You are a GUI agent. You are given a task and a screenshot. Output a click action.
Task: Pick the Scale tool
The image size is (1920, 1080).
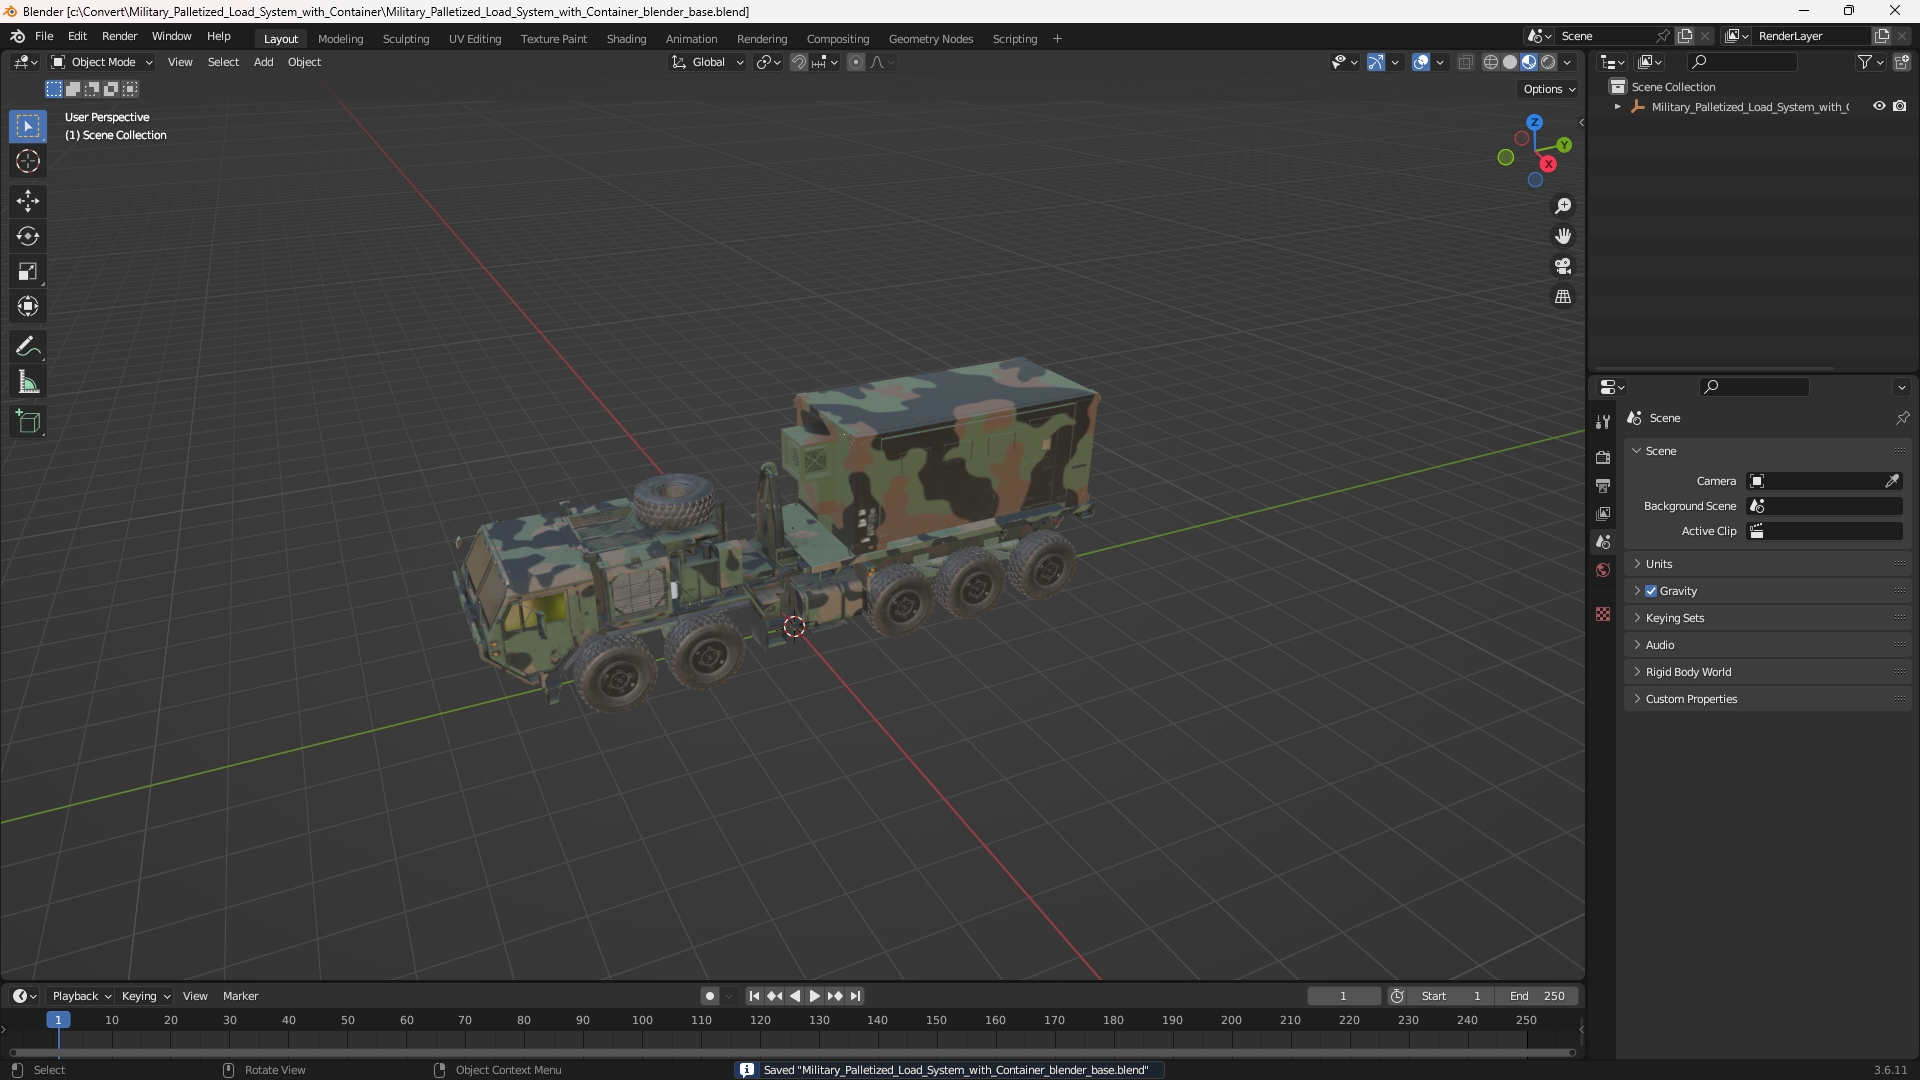[x=28, y=271]
